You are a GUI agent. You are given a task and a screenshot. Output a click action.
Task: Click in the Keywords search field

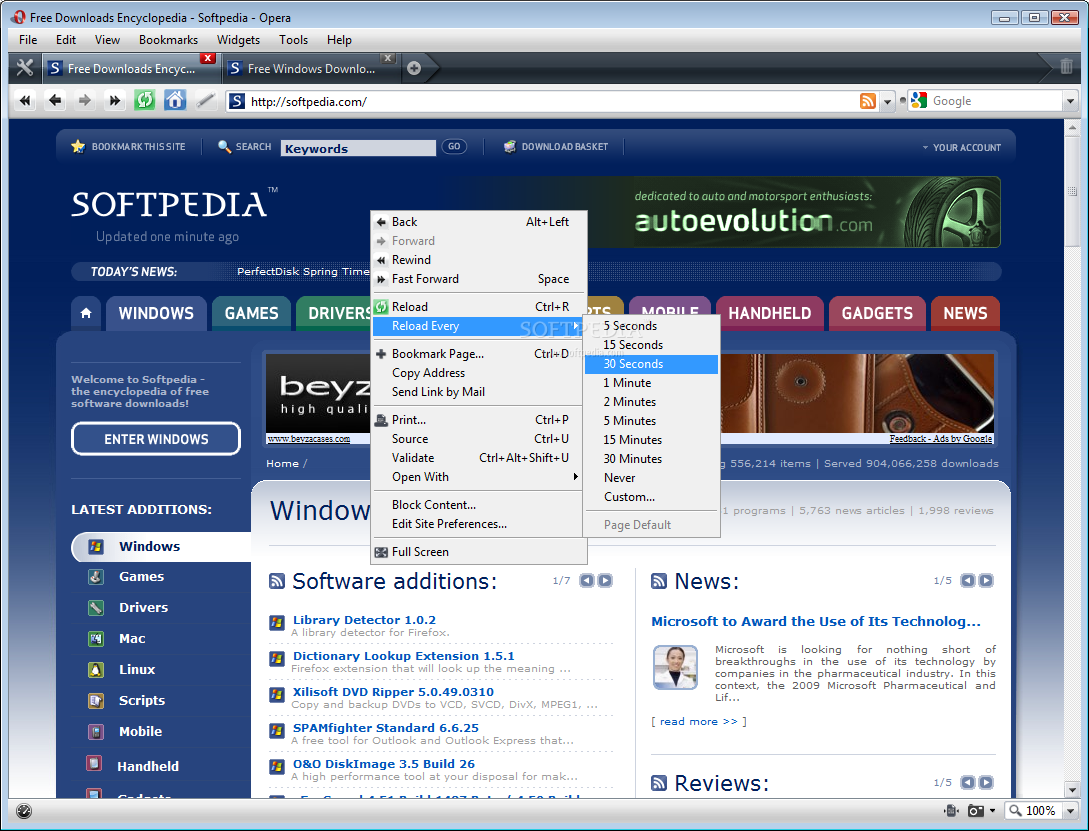tap(358, 148)
